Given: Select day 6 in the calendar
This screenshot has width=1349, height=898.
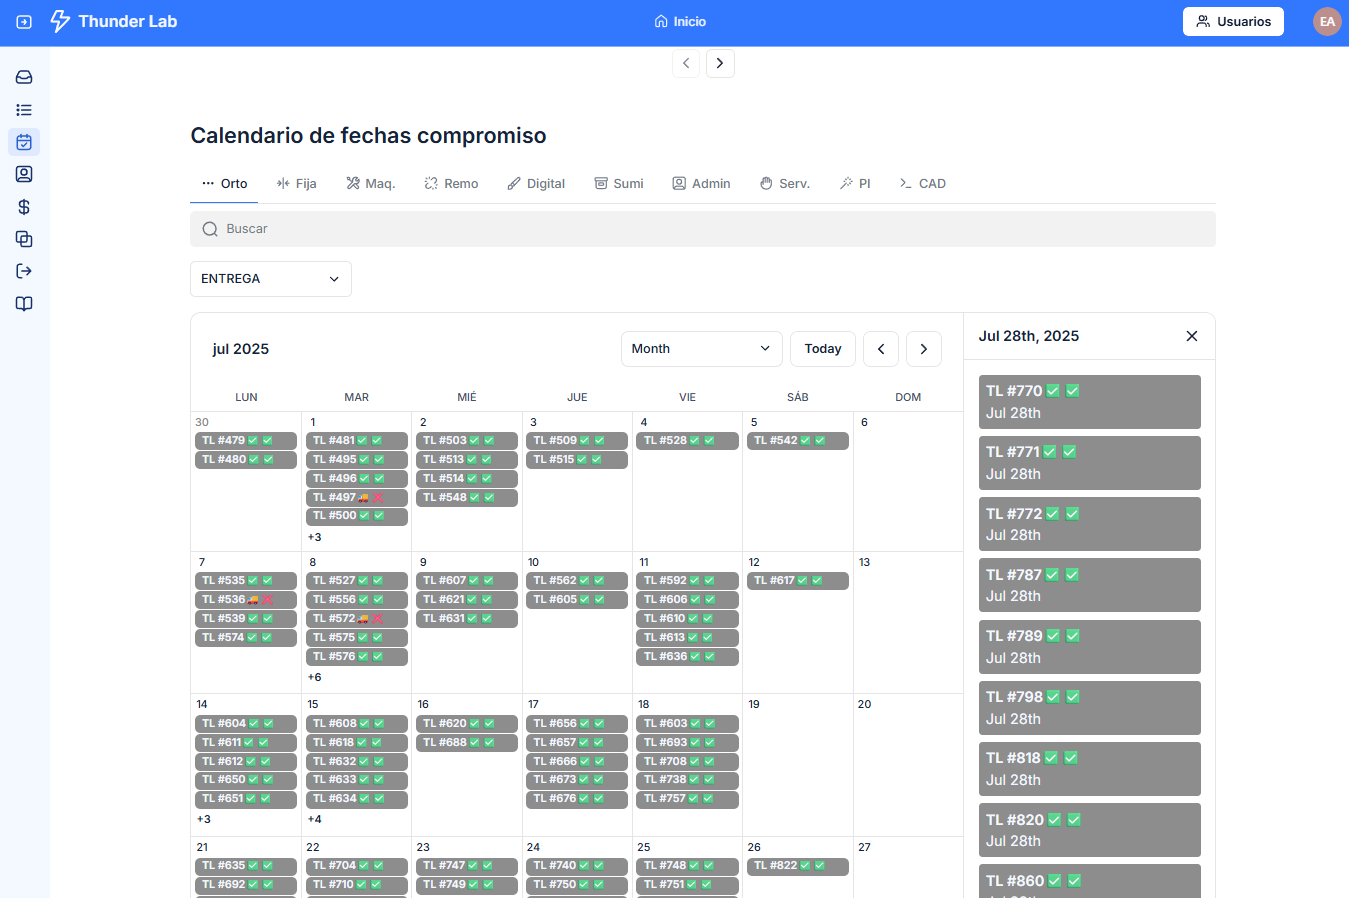Looking at the screenshot, I should [x=864, y=422].
